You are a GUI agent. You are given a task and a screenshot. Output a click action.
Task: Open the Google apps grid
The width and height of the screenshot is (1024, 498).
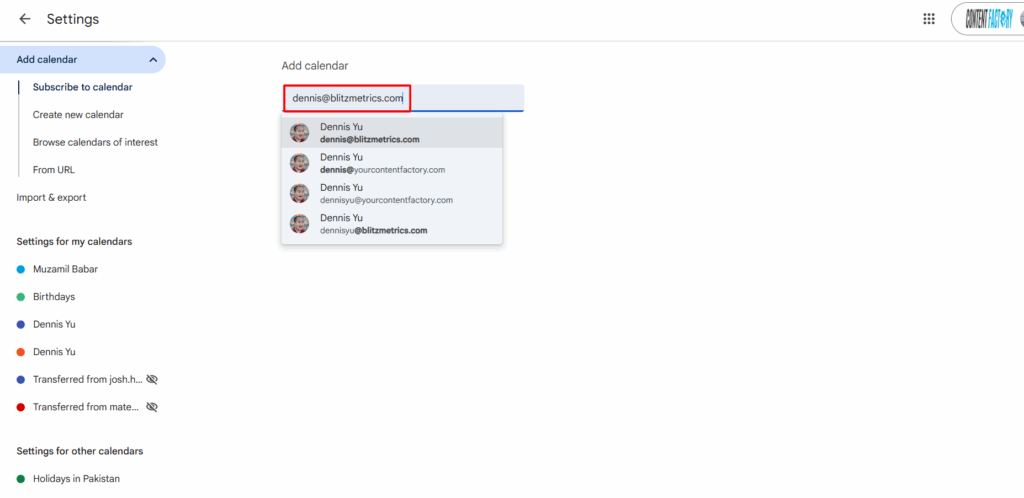[929, 19]
